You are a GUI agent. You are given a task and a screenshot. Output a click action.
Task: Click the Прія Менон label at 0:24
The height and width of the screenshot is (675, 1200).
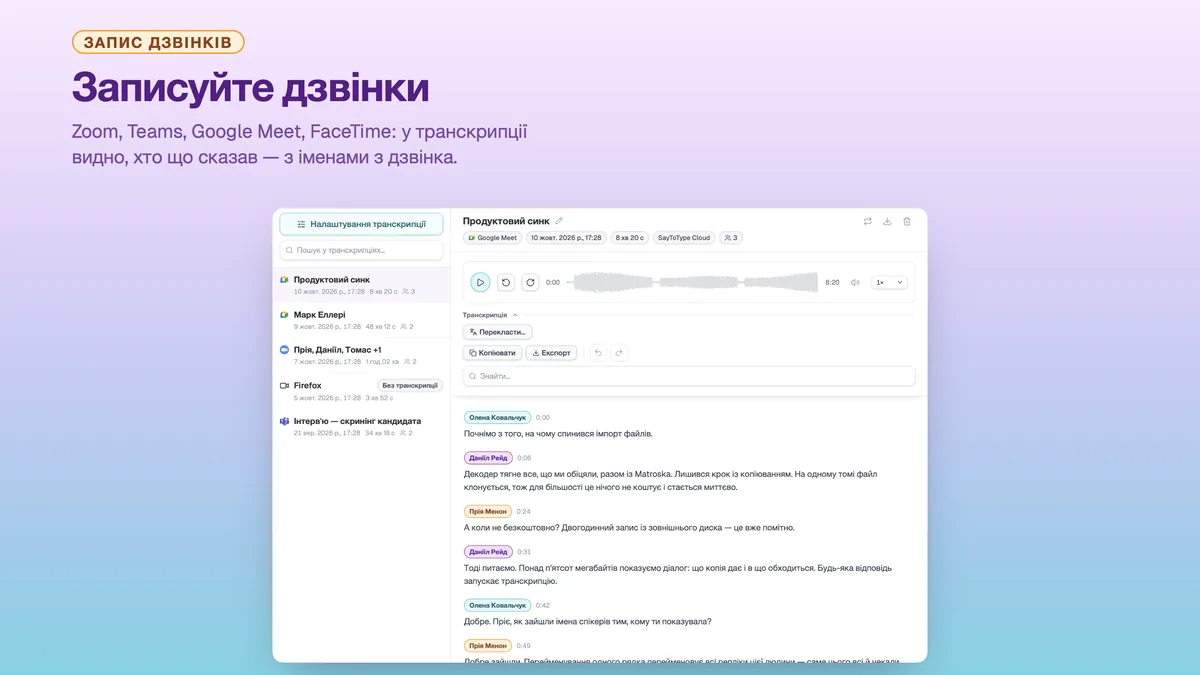tap(488, 511)
